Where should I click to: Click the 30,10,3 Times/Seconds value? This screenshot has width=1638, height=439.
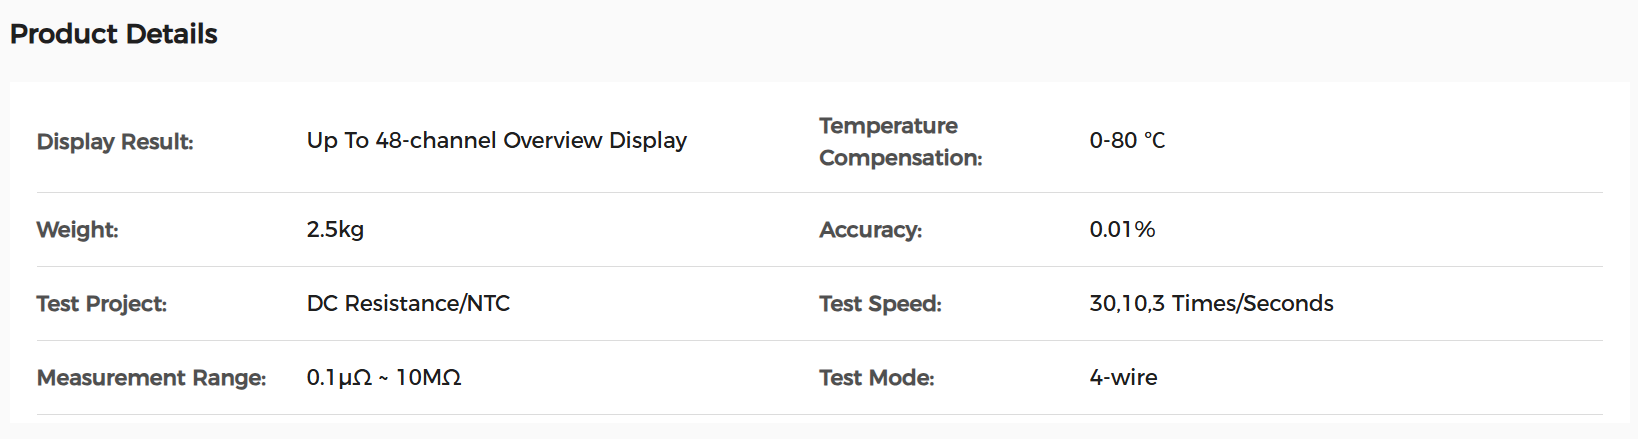(x=1211, y=304)
